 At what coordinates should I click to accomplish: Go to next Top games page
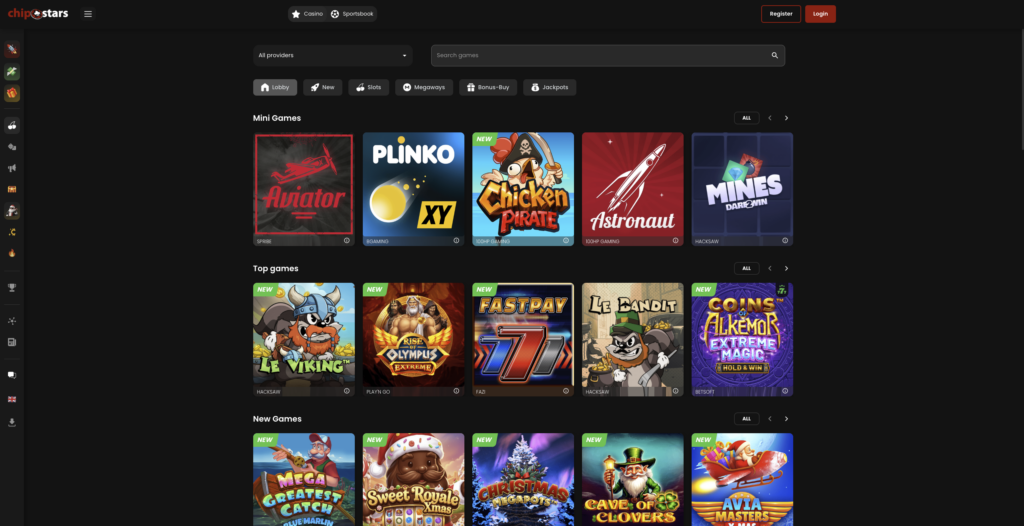coord(786,269)
